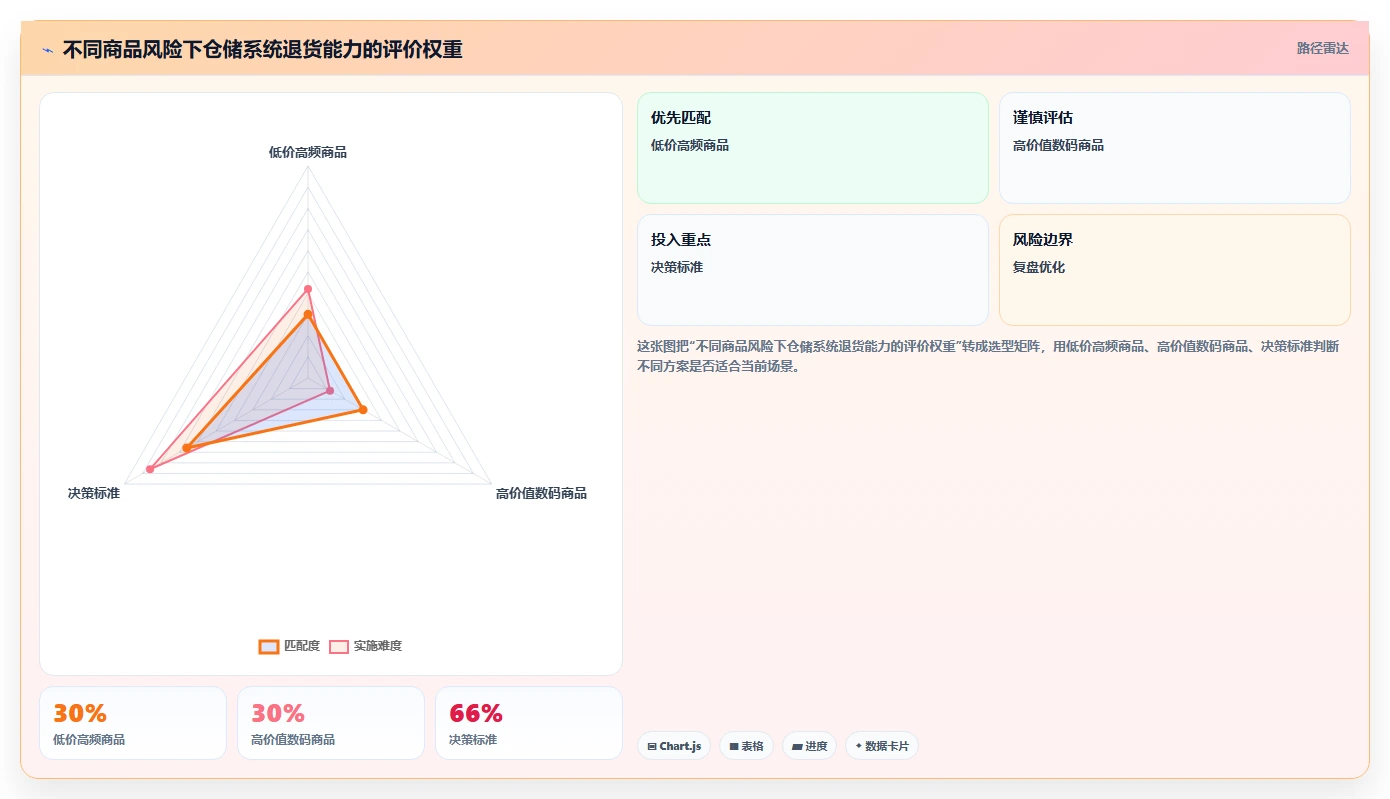Click the 表格 tag
The width and height of the screenshot is (1390, 799).
click(746, 746)
